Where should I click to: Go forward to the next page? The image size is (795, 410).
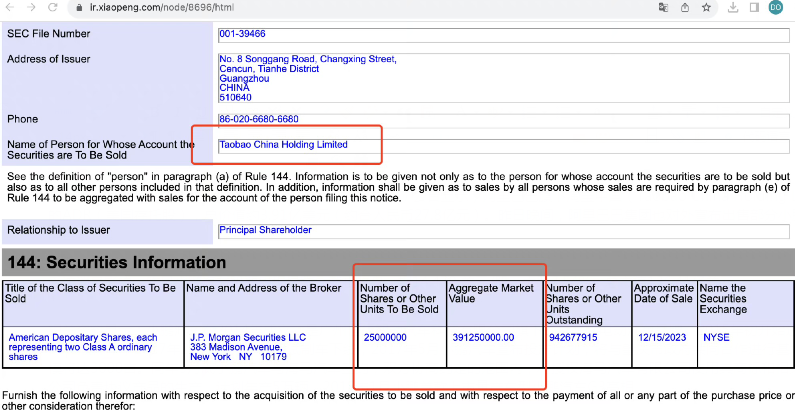[x=31, y=8]
